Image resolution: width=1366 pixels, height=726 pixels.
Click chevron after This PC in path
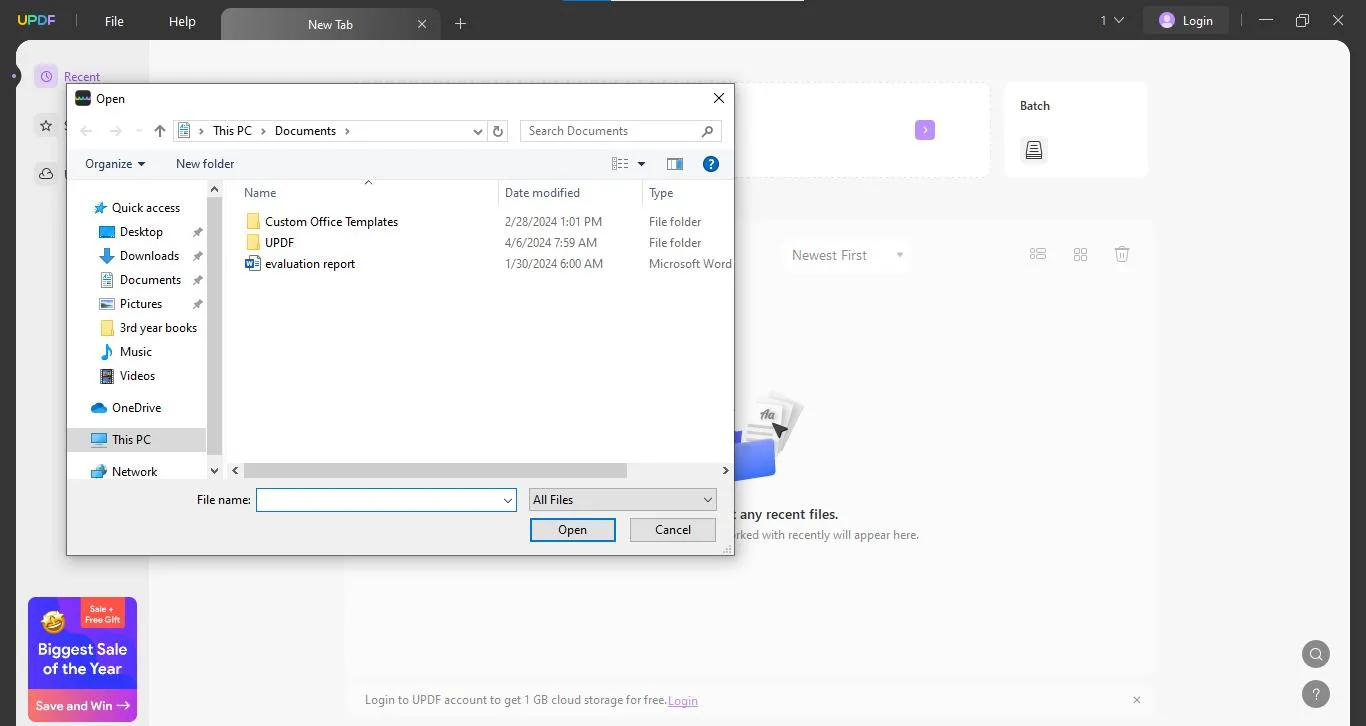tap(263, 131)
